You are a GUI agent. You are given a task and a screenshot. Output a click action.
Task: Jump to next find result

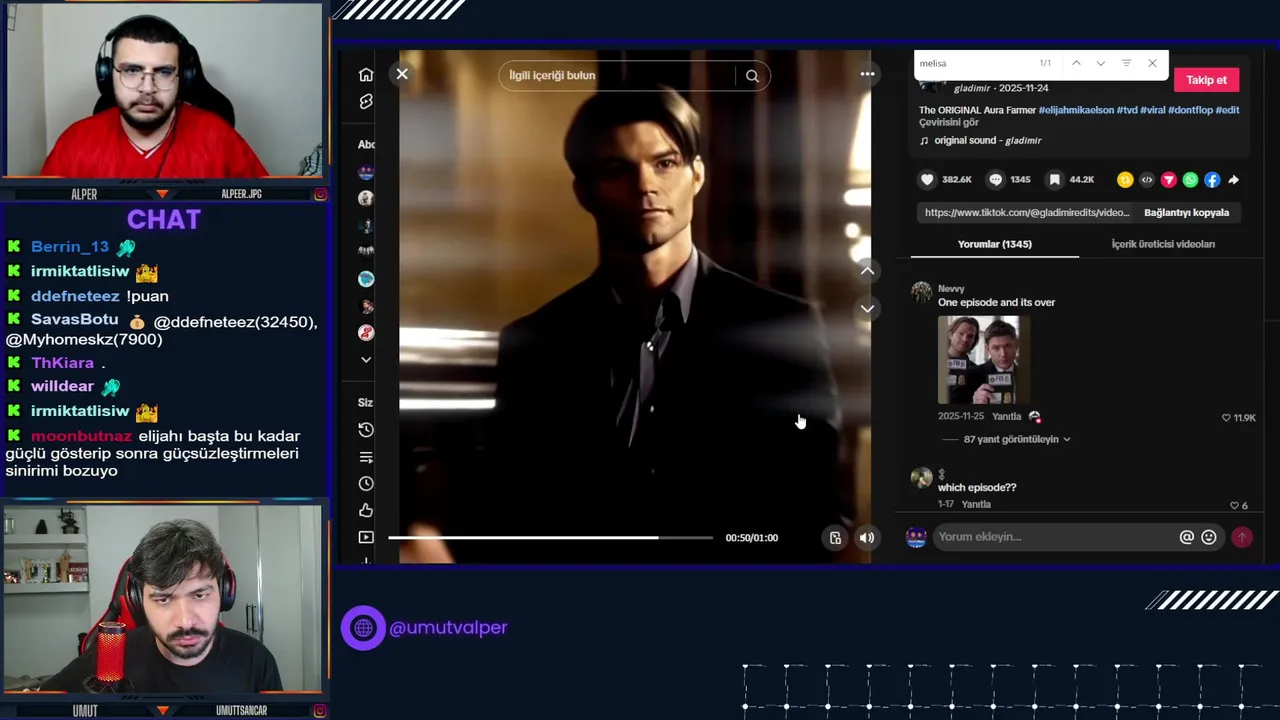[x=1101, y=63]
